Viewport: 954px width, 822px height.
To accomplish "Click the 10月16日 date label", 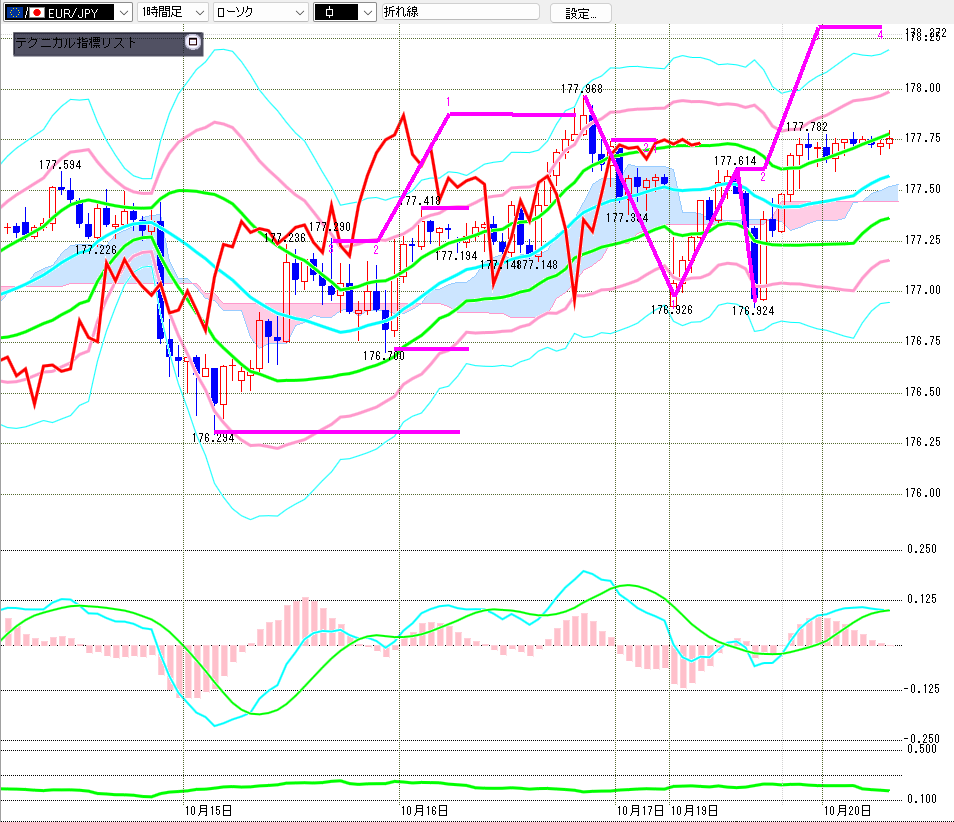I will [x=424, y=811].
